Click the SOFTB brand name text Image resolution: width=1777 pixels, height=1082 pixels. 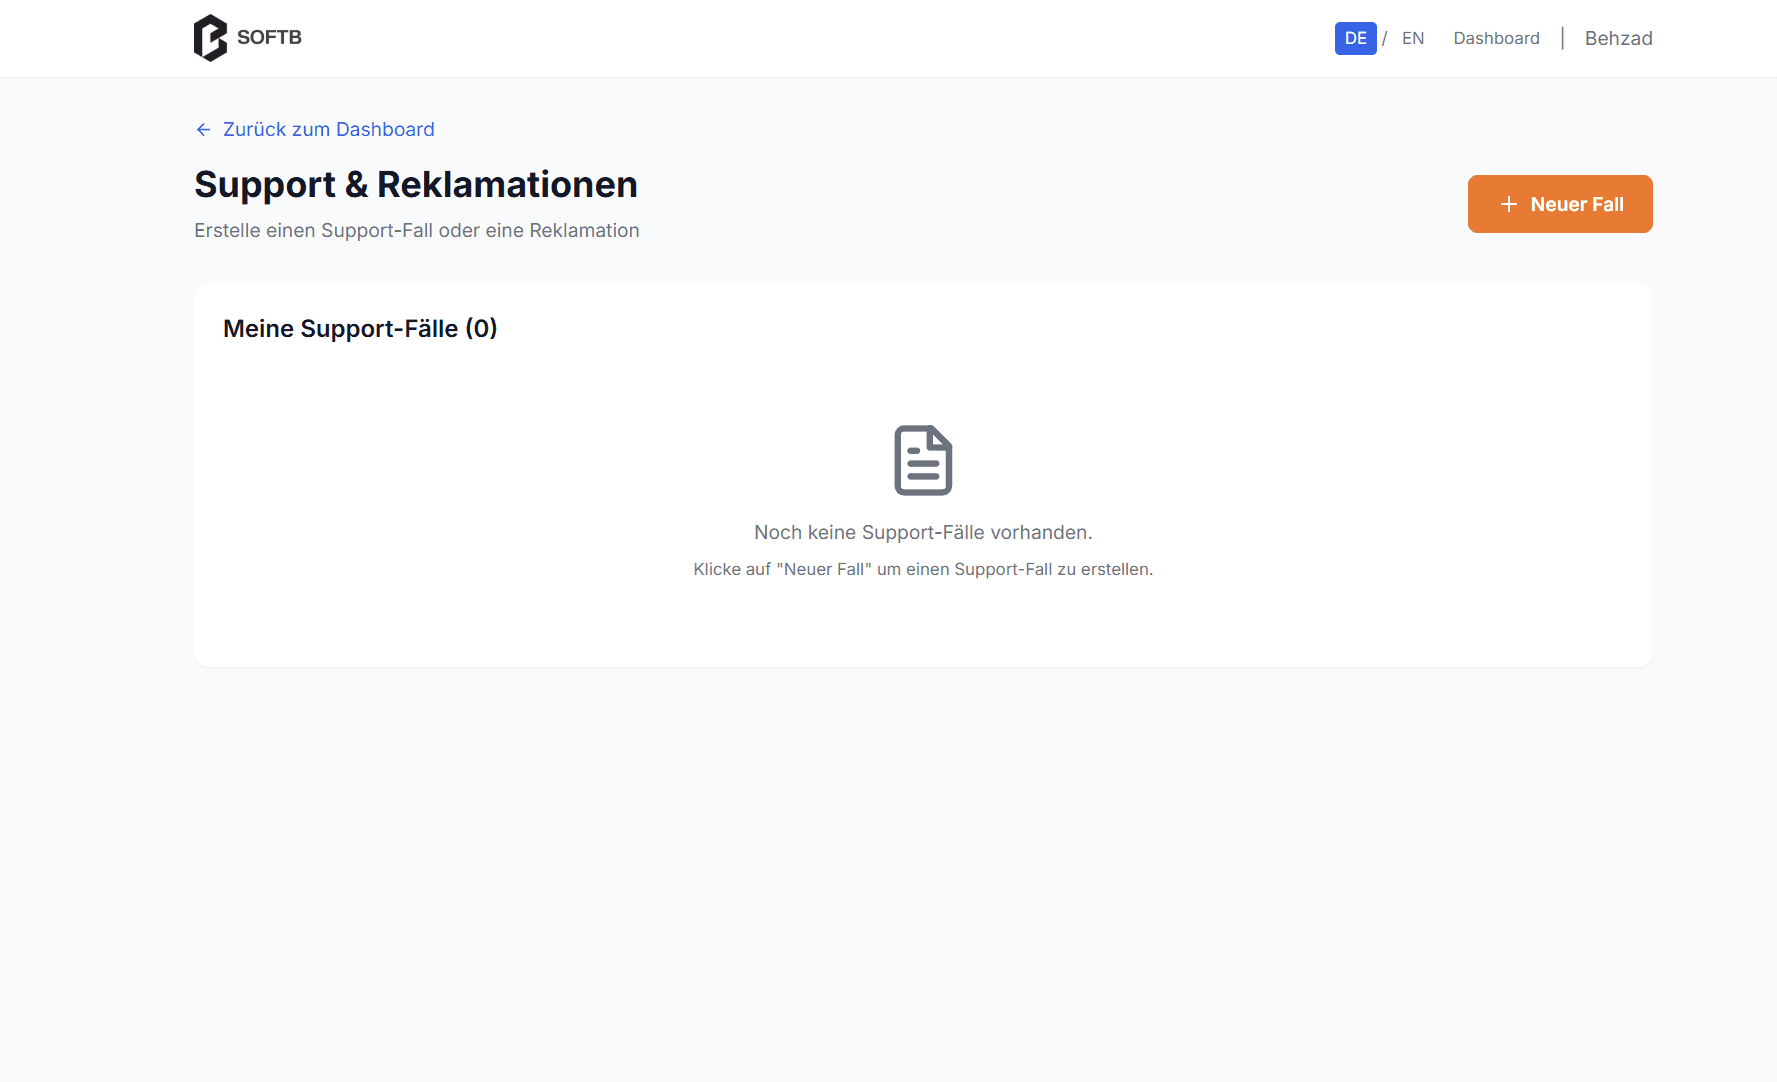269,37
